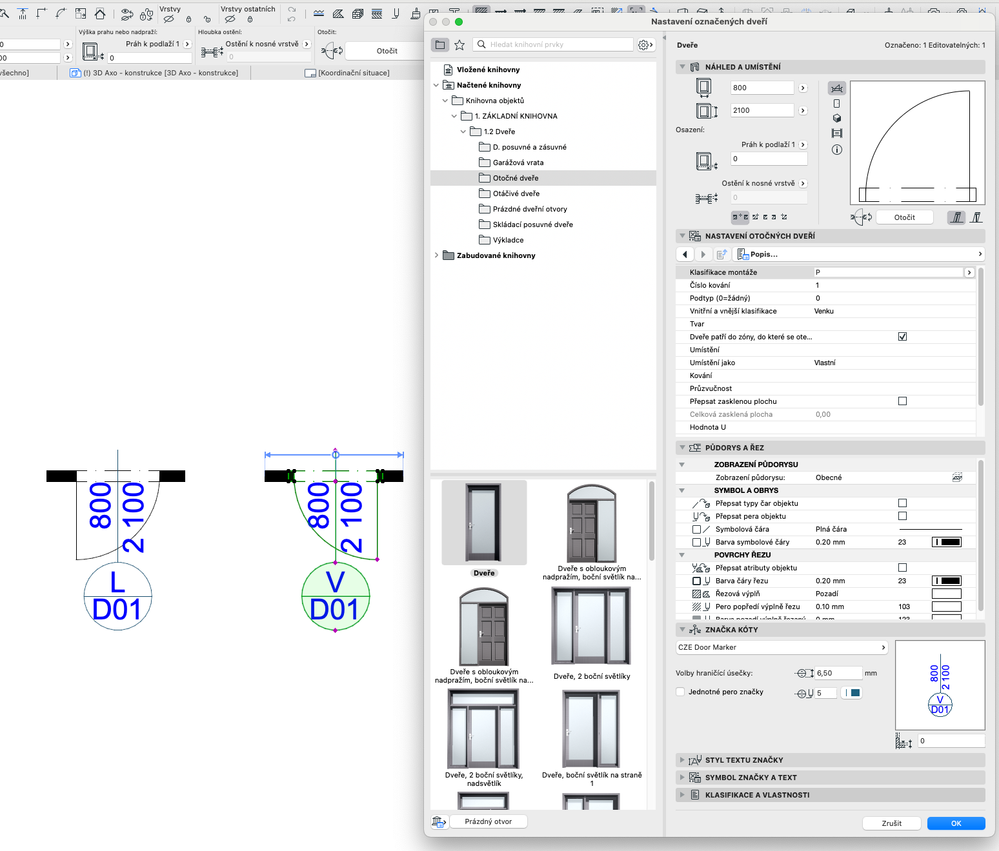Expand the STYL TEXTU ZNAČKY section
999x851 pixels.
[x=682, y=760]
